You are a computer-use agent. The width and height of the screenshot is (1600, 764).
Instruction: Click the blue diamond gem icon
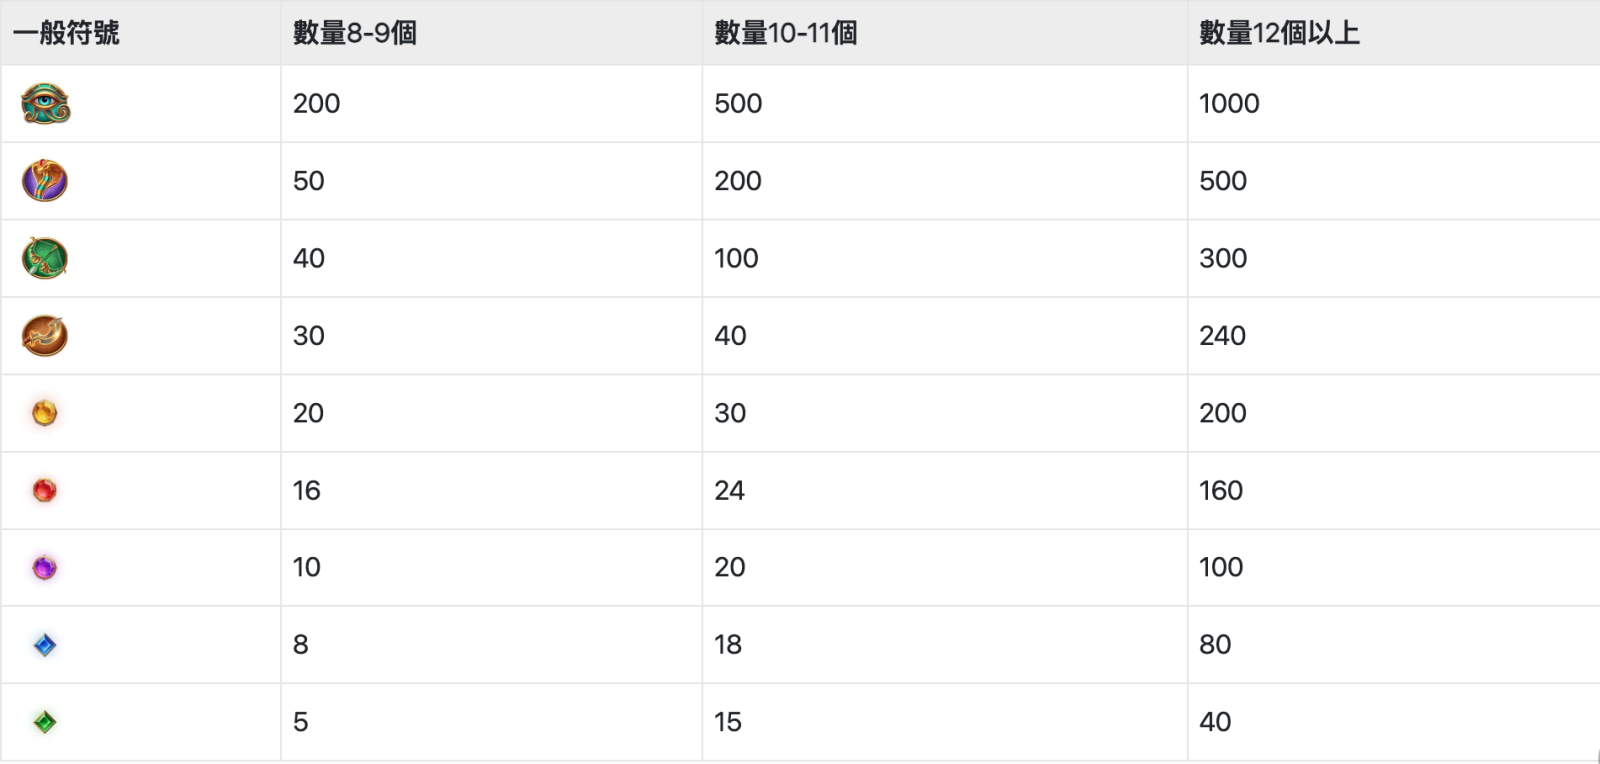(45, 645)
